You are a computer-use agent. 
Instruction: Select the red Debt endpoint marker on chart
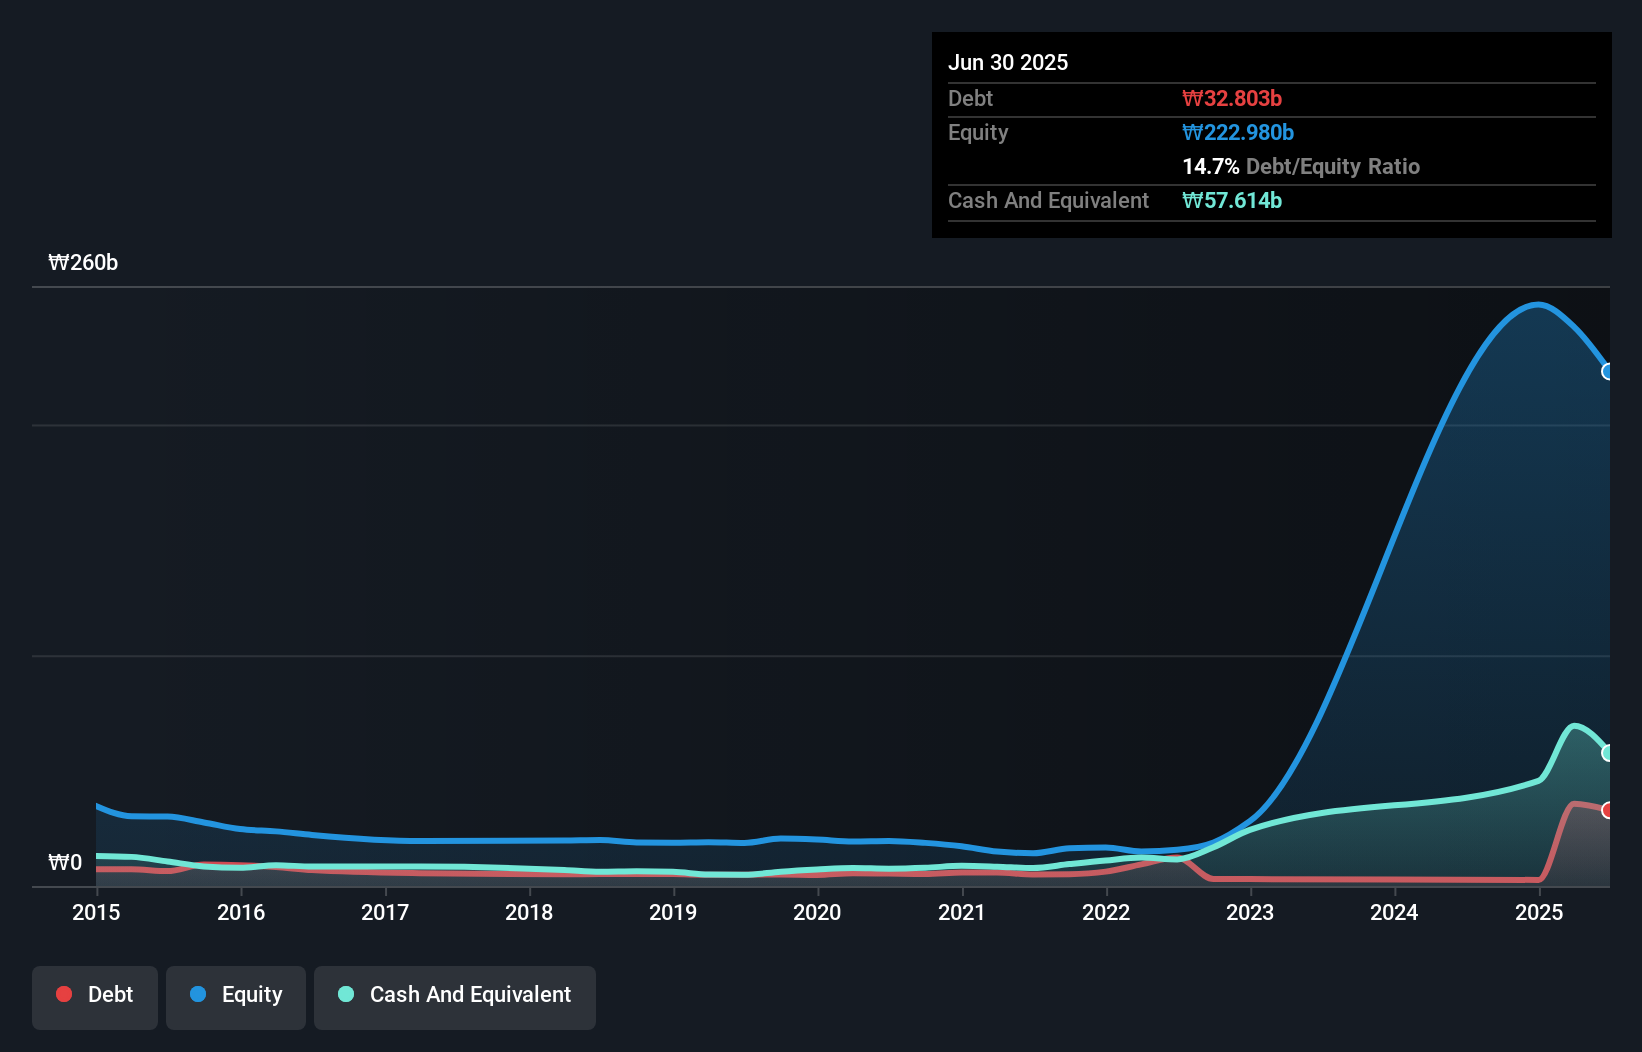1608,810
